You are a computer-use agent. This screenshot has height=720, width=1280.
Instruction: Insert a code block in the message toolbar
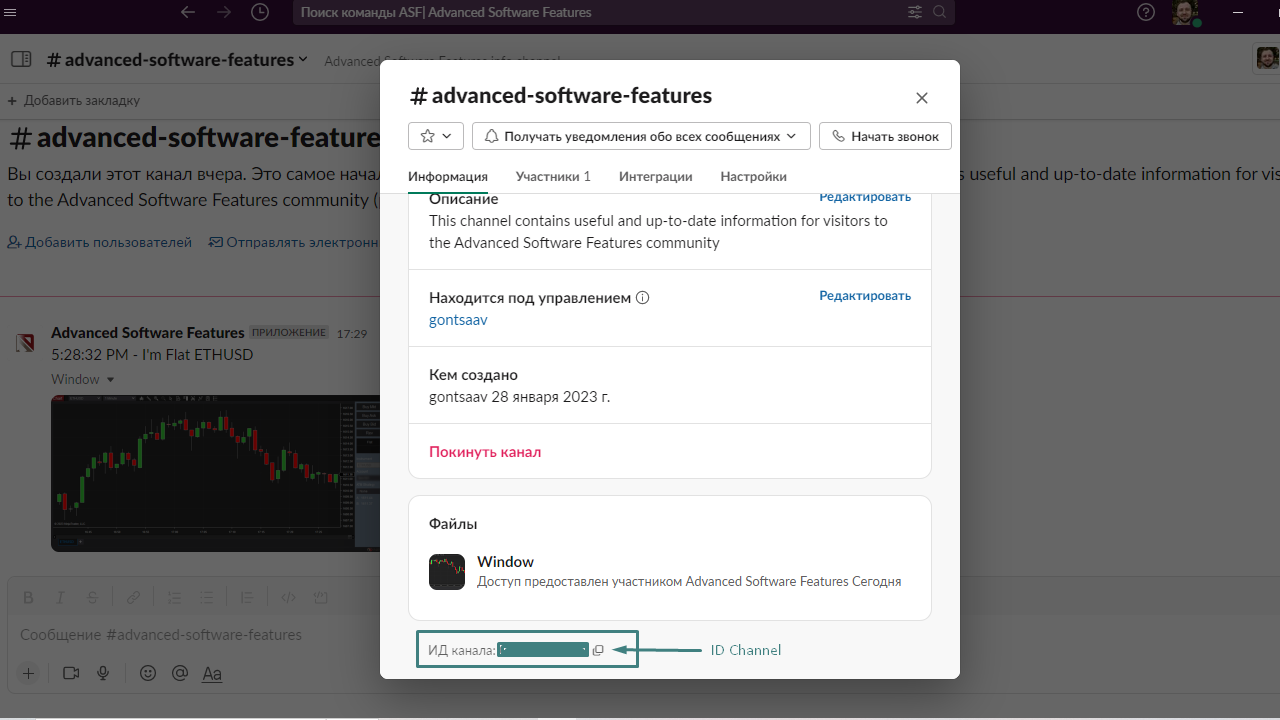pos(320,597)
